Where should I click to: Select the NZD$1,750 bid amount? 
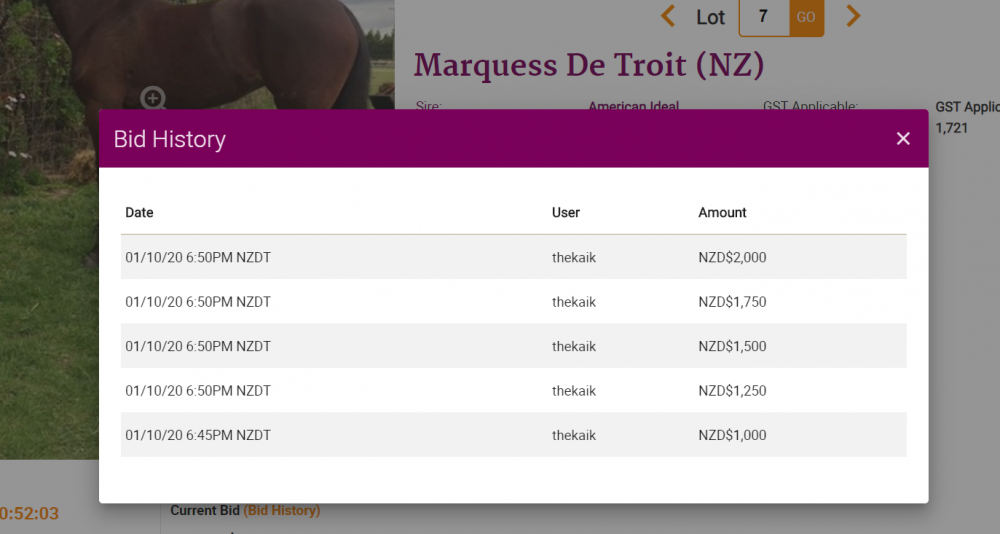click(732, 302)
